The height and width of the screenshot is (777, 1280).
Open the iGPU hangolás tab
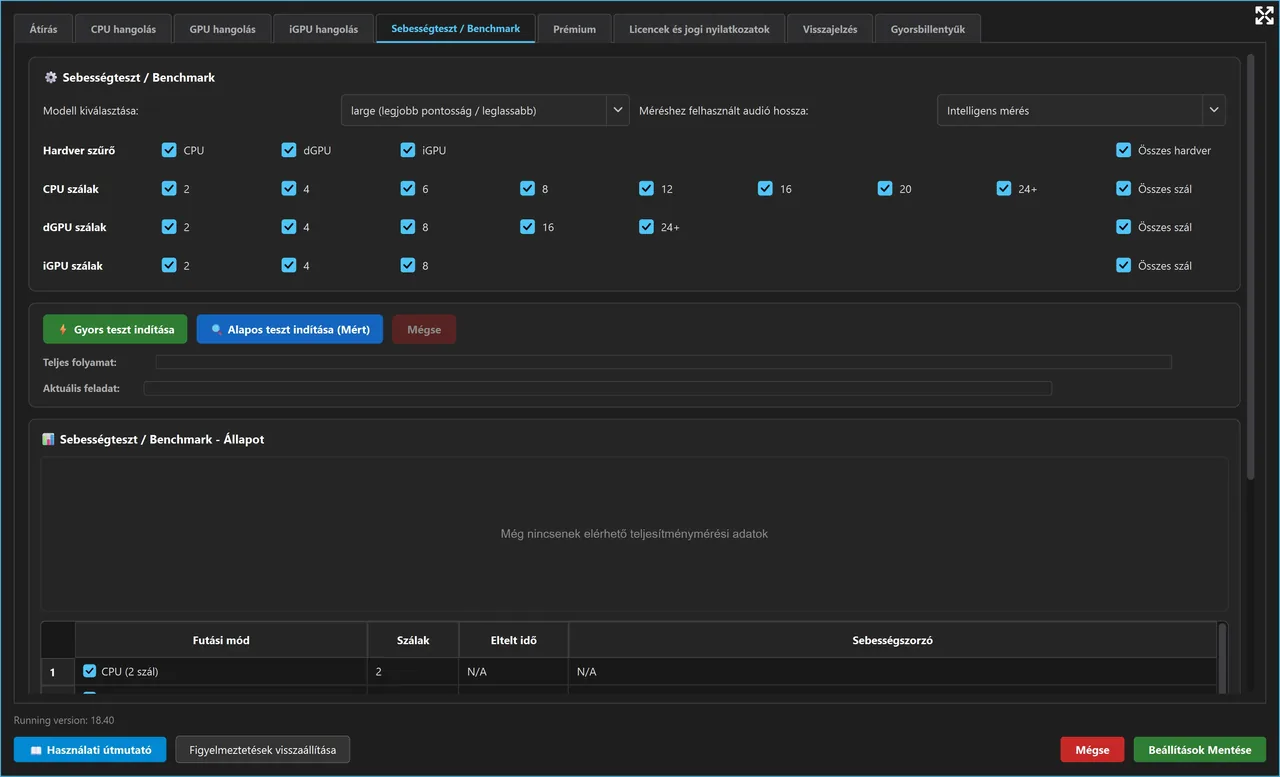[324, 29]
